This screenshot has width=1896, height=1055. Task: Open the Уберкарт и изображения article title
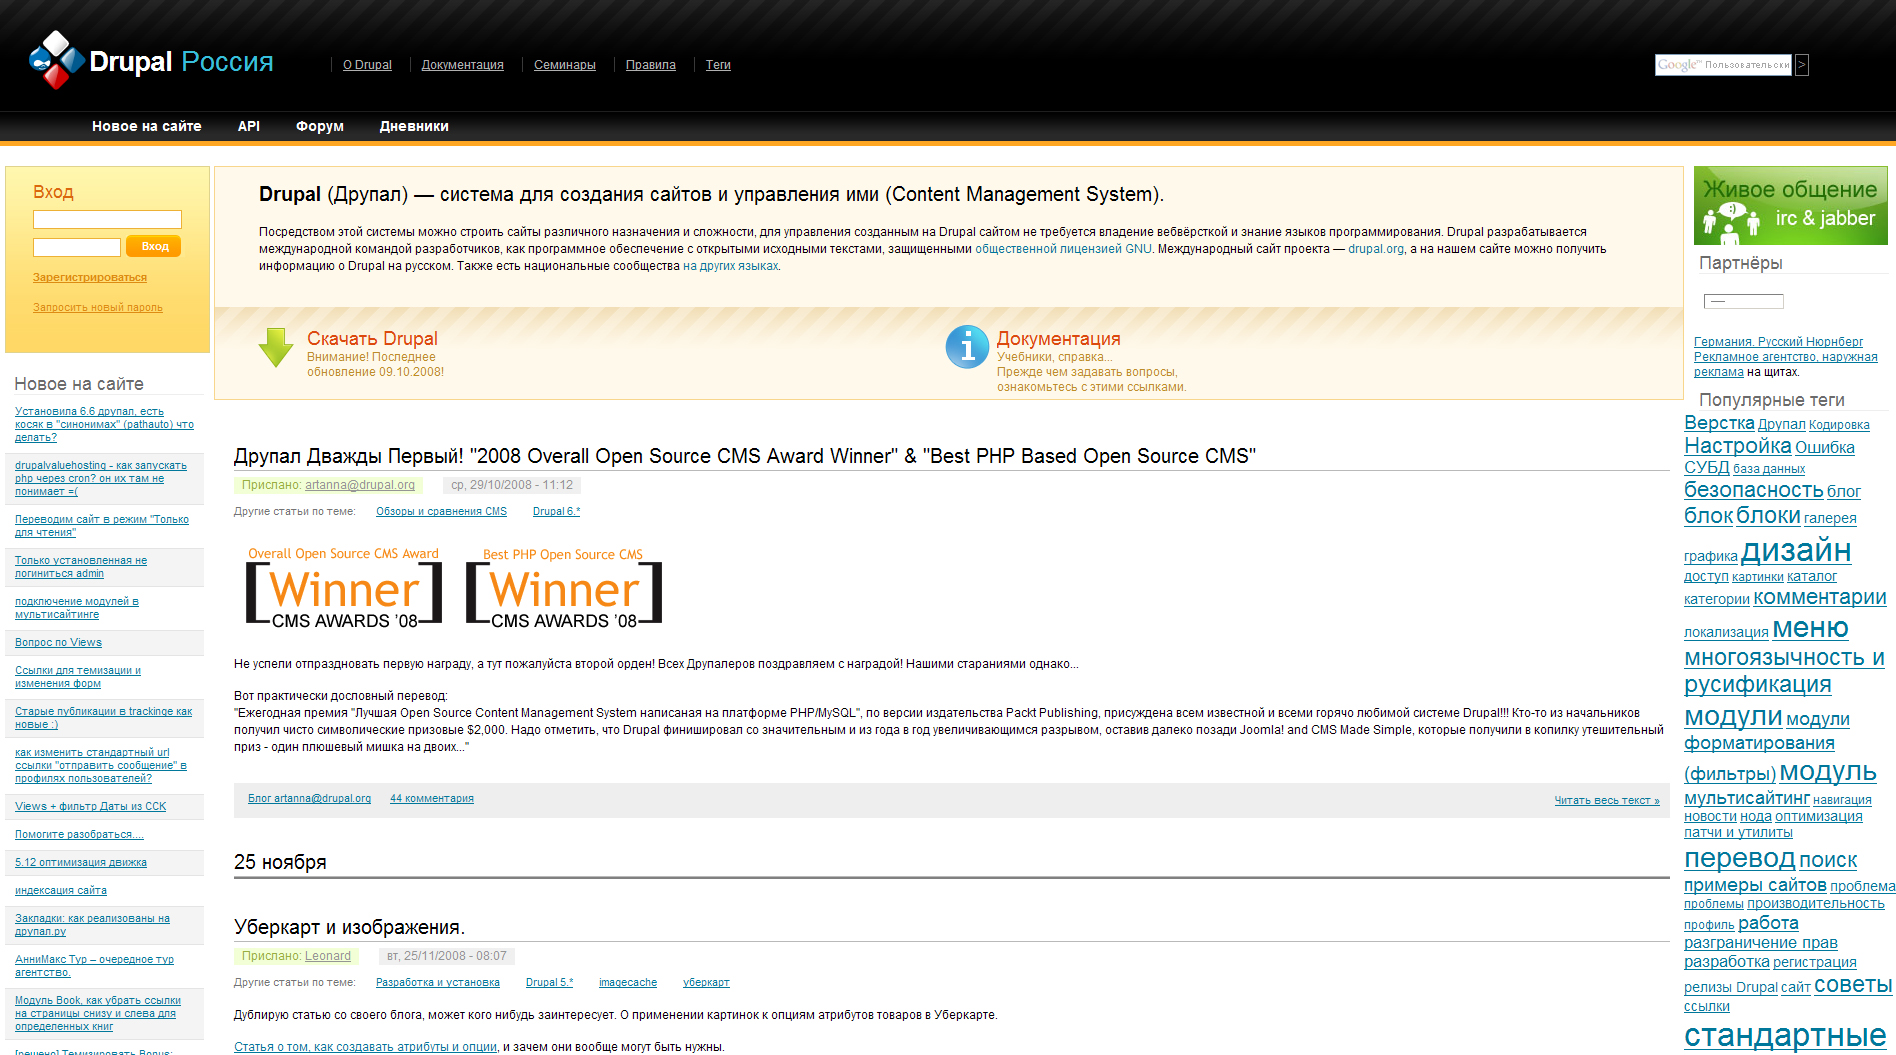click(349, 927)
